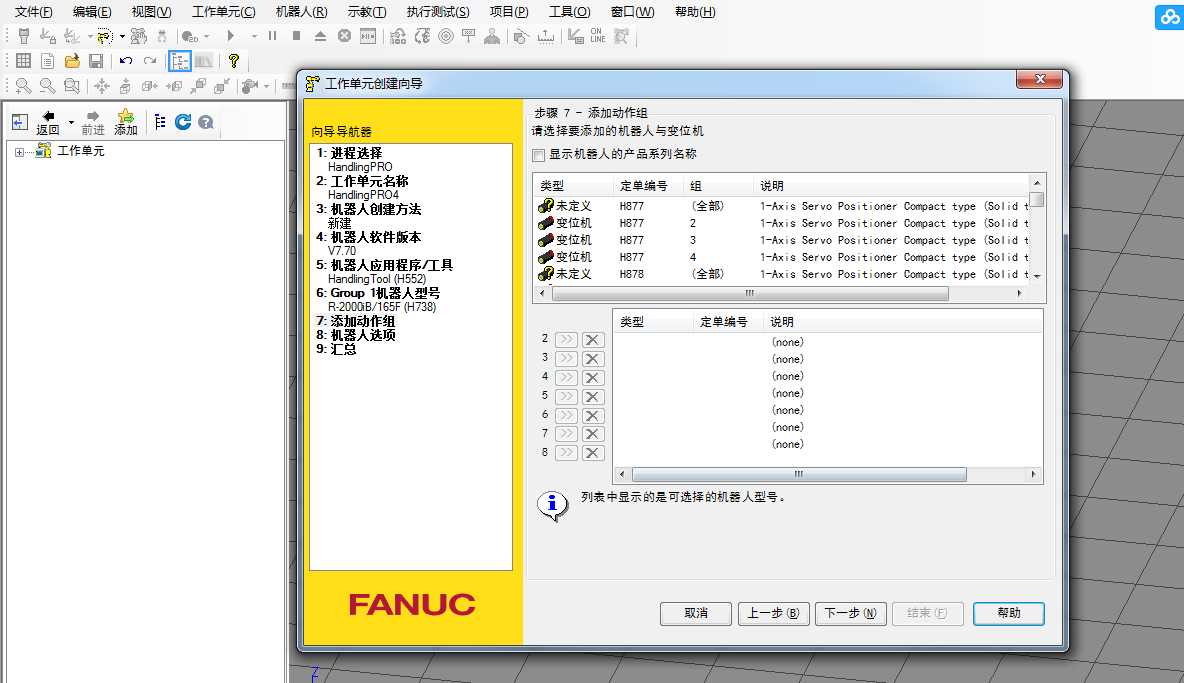Click the scroll down arrow of the upper list

1038,276
